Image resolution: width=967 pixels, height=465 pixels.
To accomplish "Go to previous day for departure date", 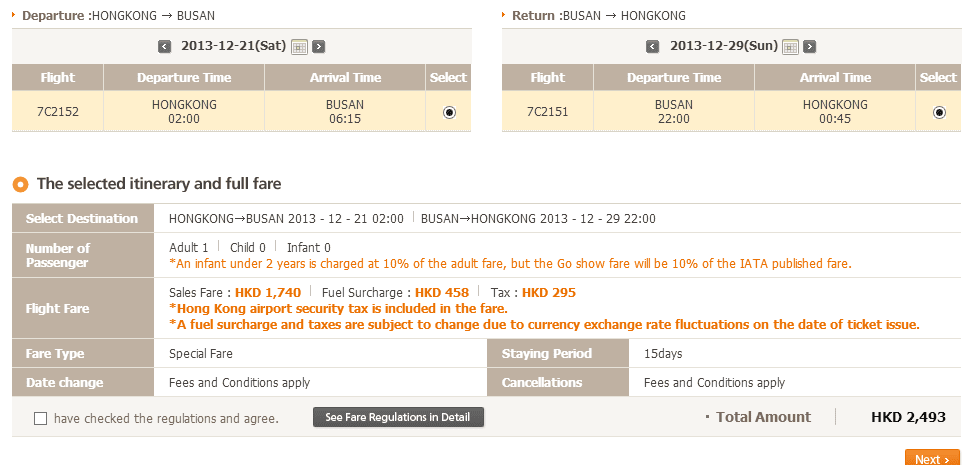I will coord(165,46).
